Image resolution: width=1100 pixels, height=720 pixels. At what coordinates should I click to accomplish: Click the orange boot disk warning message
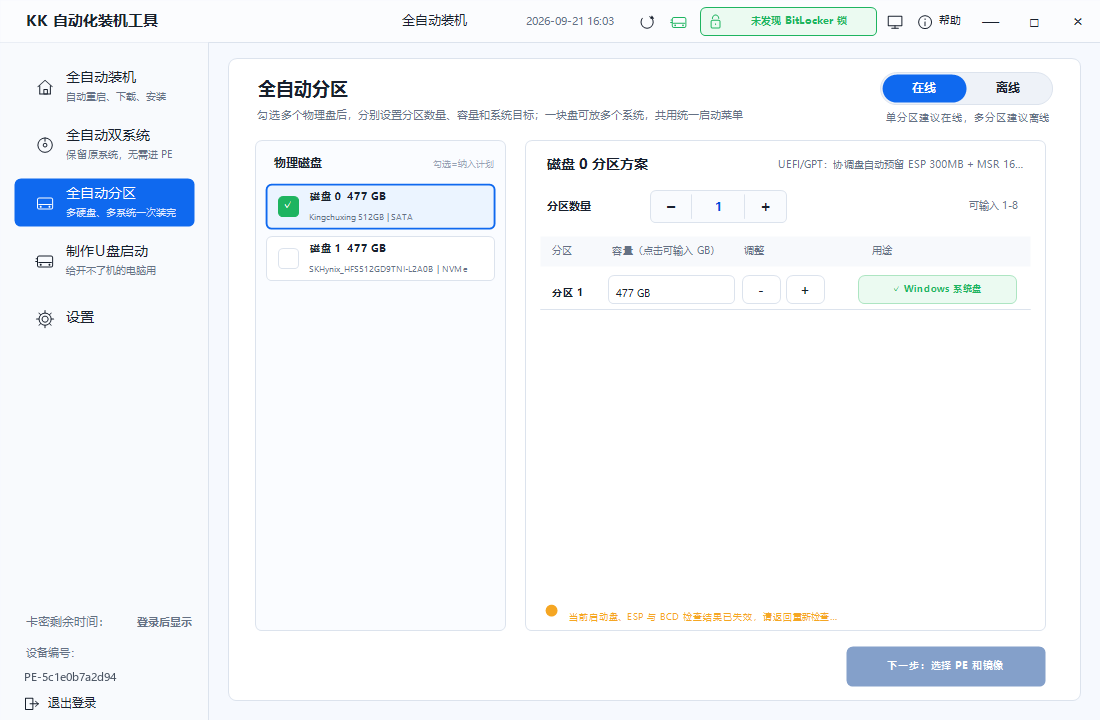[702, 617]
